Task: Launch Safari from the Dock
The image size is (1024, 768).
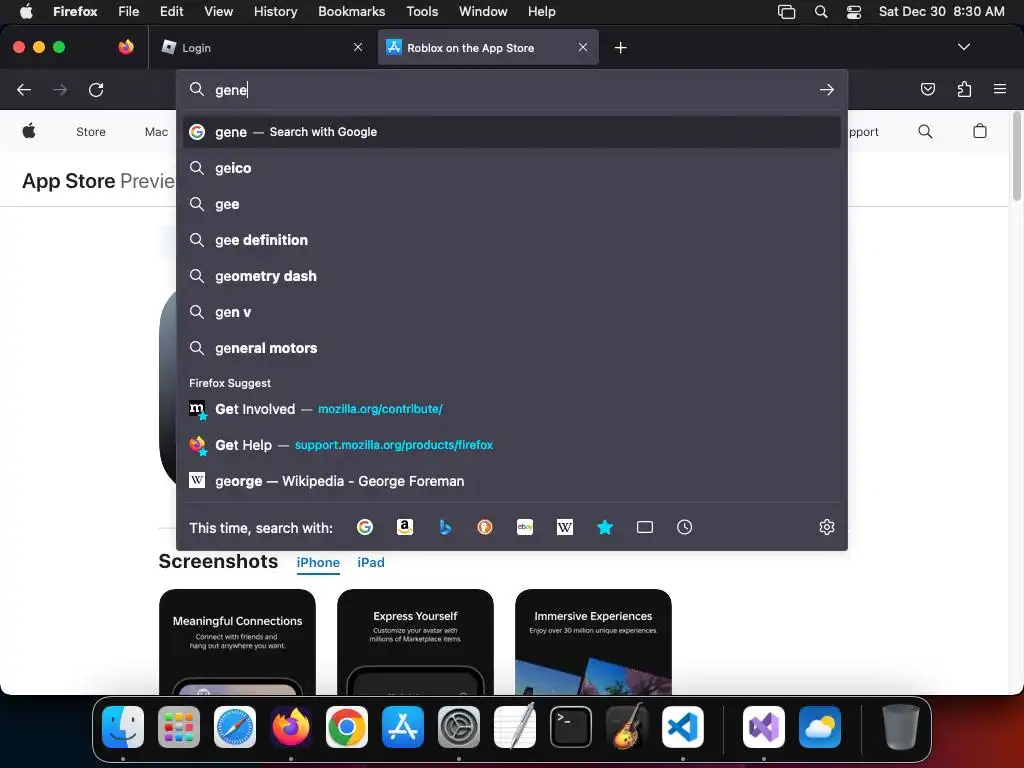Action: click(235, 727)
